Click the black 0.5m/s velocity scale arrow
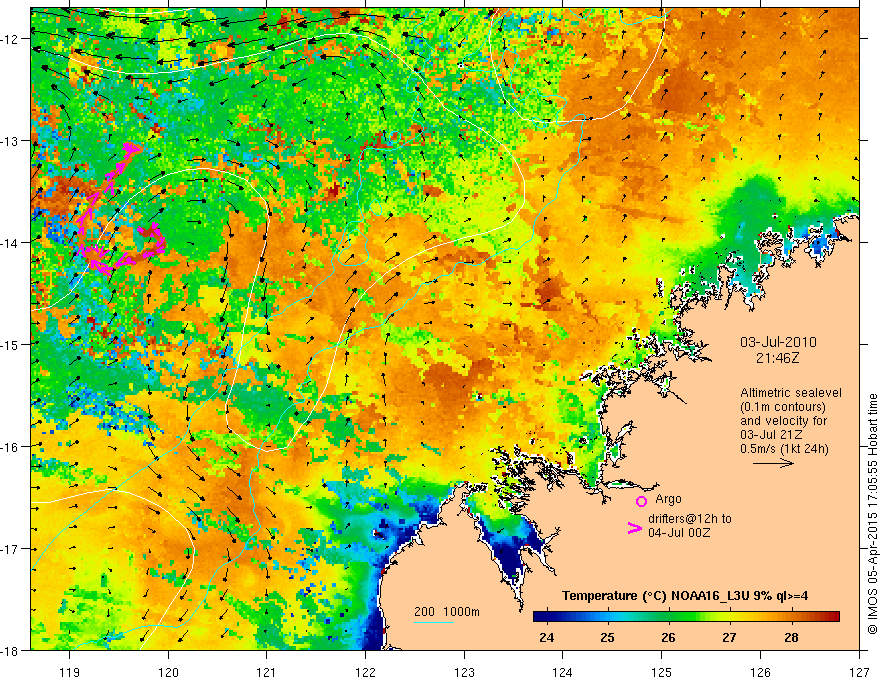This screenshot has width=880, height=680. tap(773, 463)
